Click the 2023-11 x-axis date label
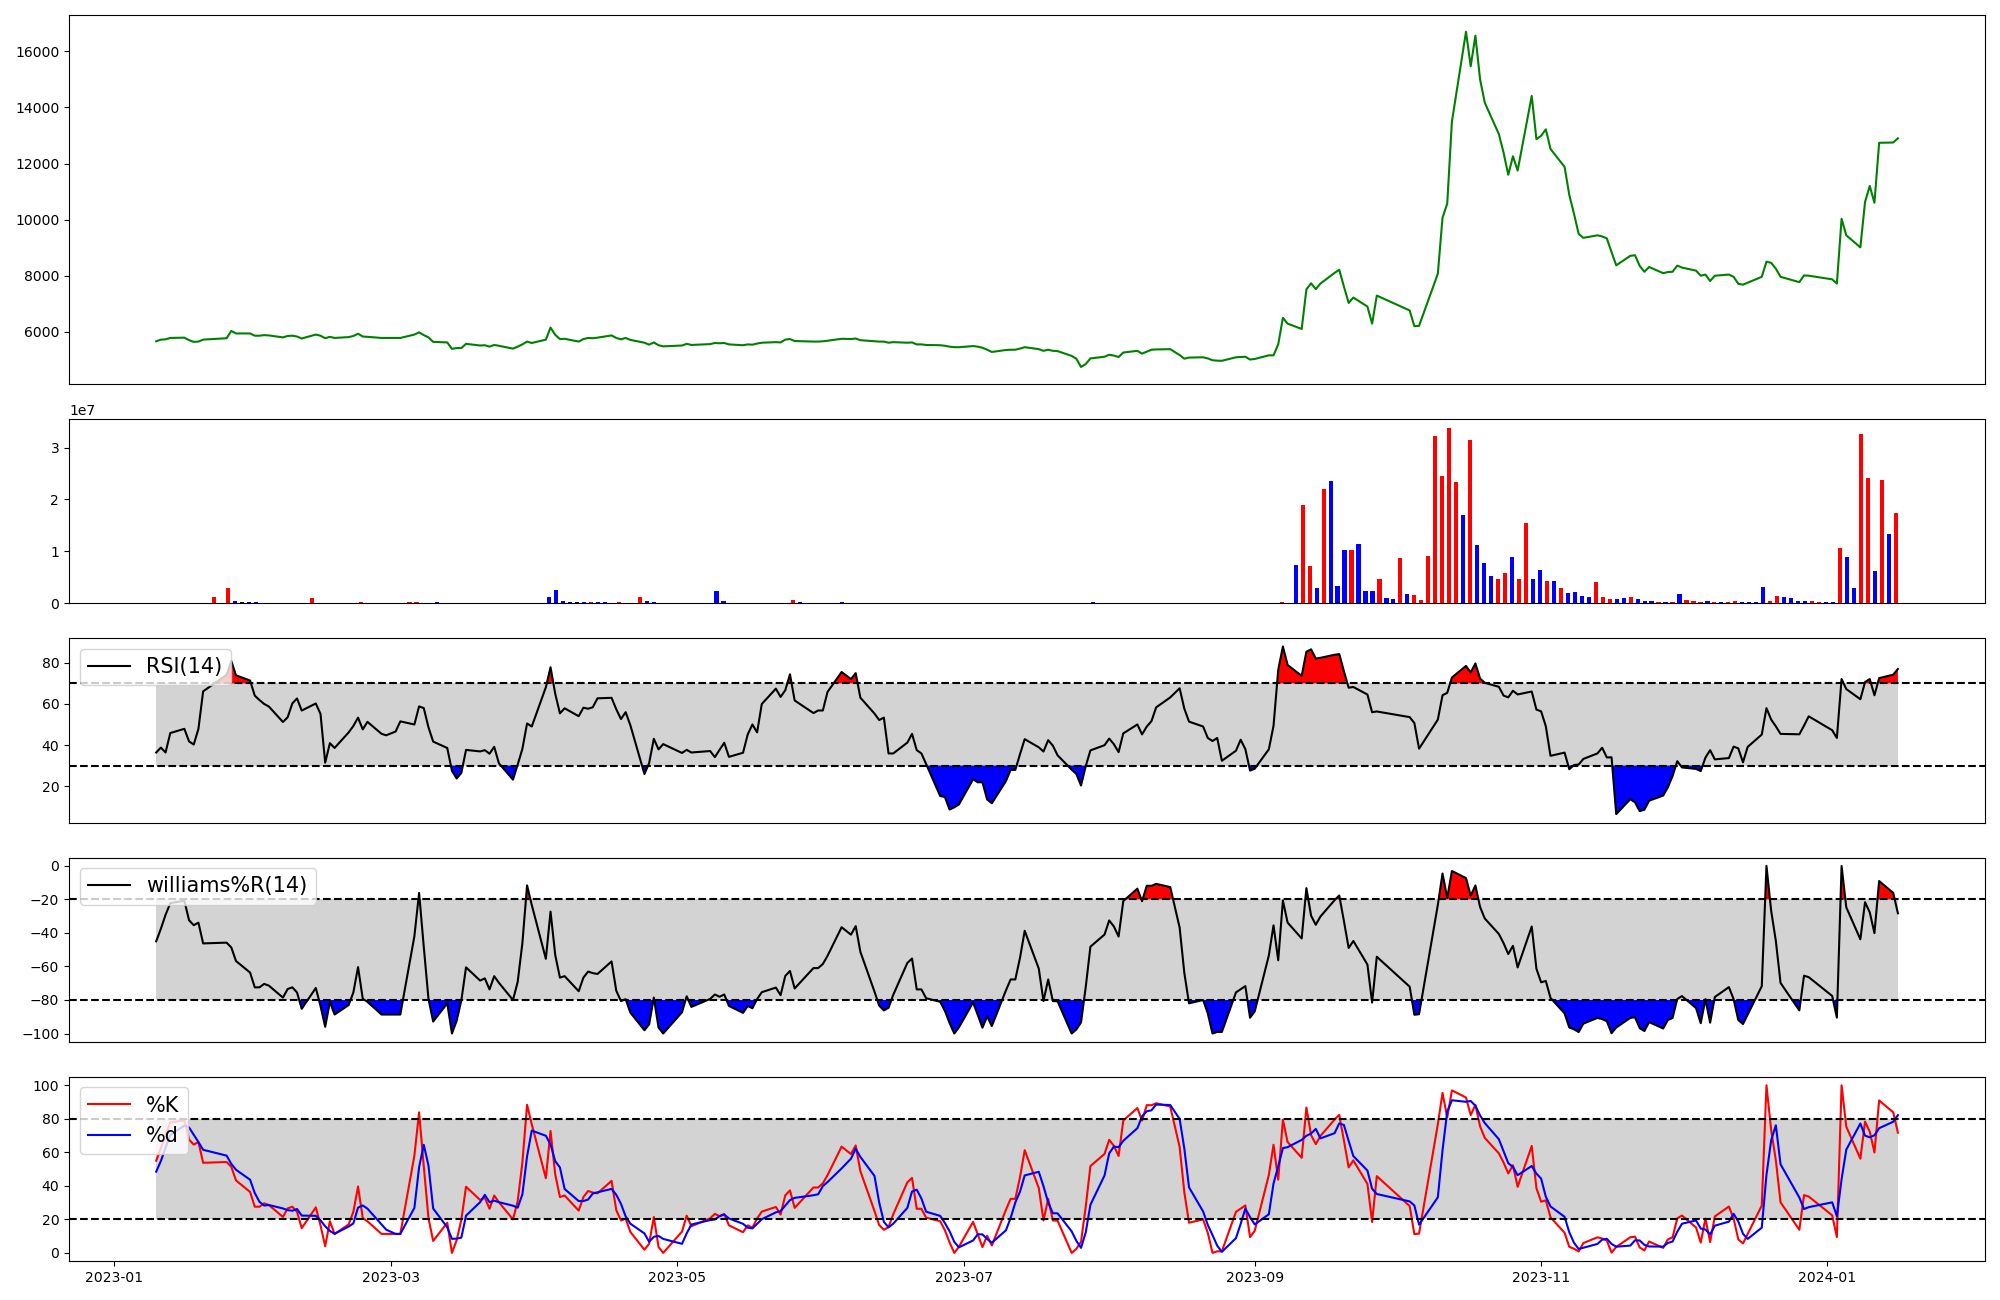2000x1300 pixels. [x=1541, y=1277]
